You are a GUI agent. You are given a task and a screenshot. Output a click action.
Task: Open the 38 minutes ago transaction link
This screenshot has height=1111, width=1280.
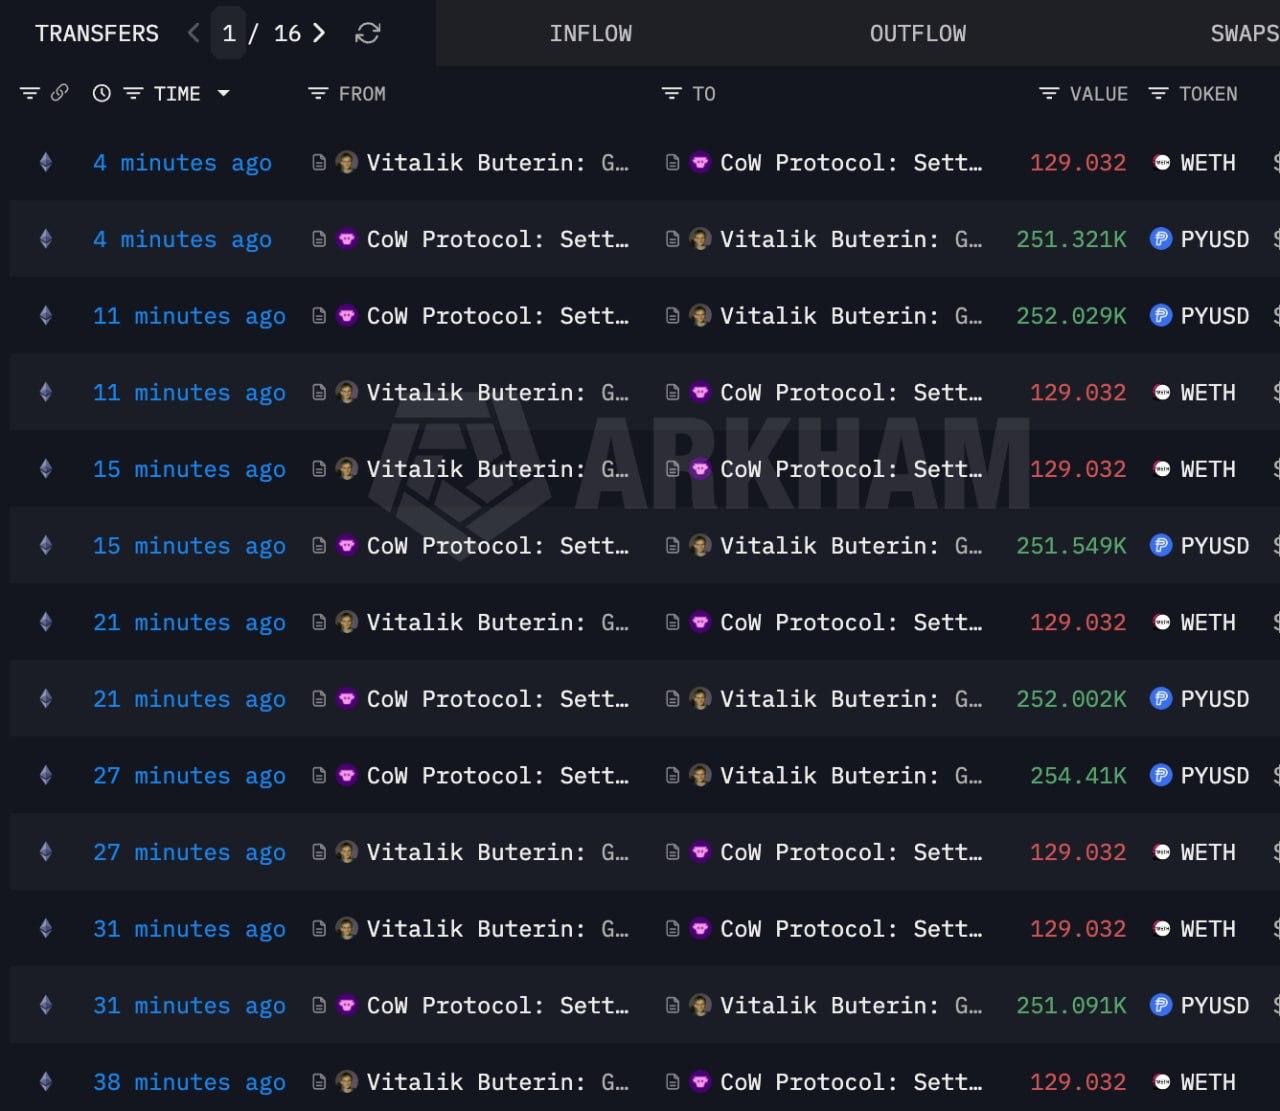pyautogui.click(x=189, y=1082)
